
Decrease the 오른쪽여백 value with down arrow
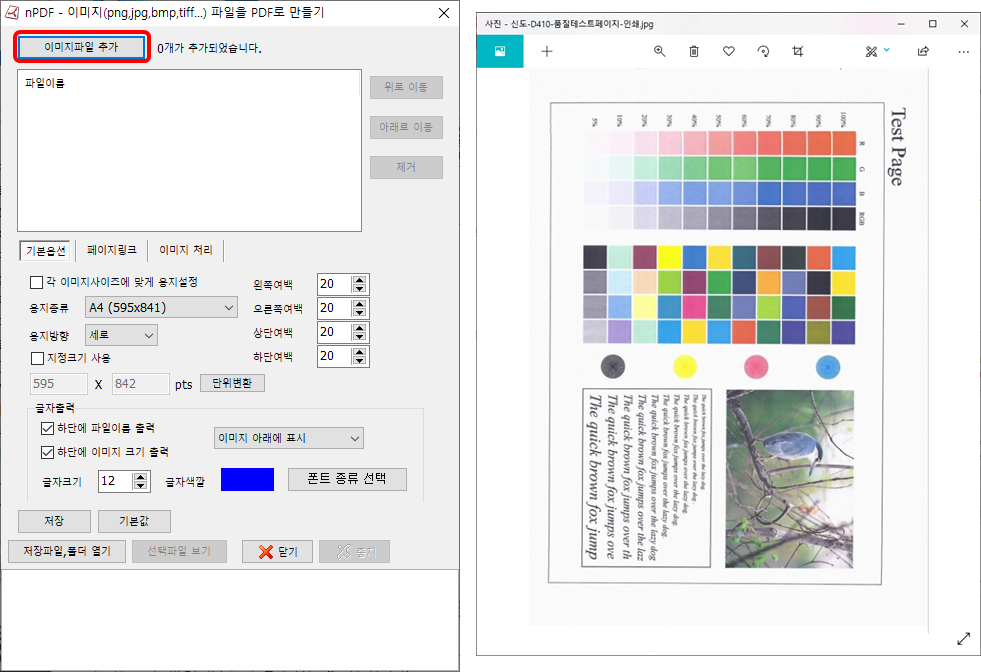(x=359, y=313)
